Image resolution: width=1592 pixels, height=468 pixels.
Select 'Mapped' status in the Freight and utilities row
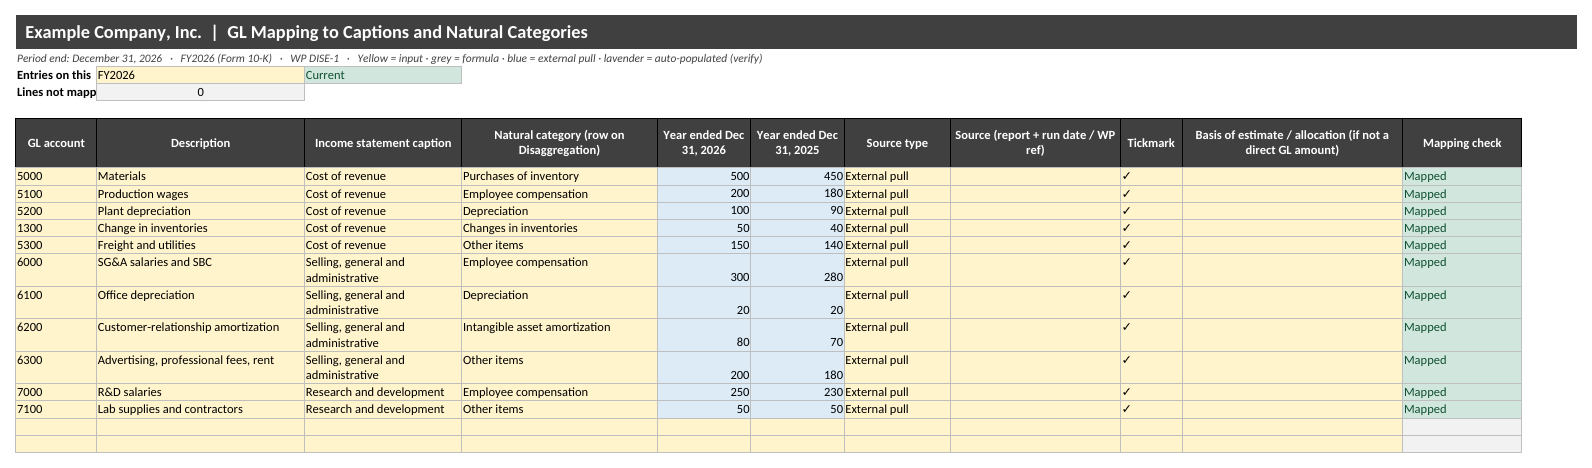click(x=1462, y=245)
